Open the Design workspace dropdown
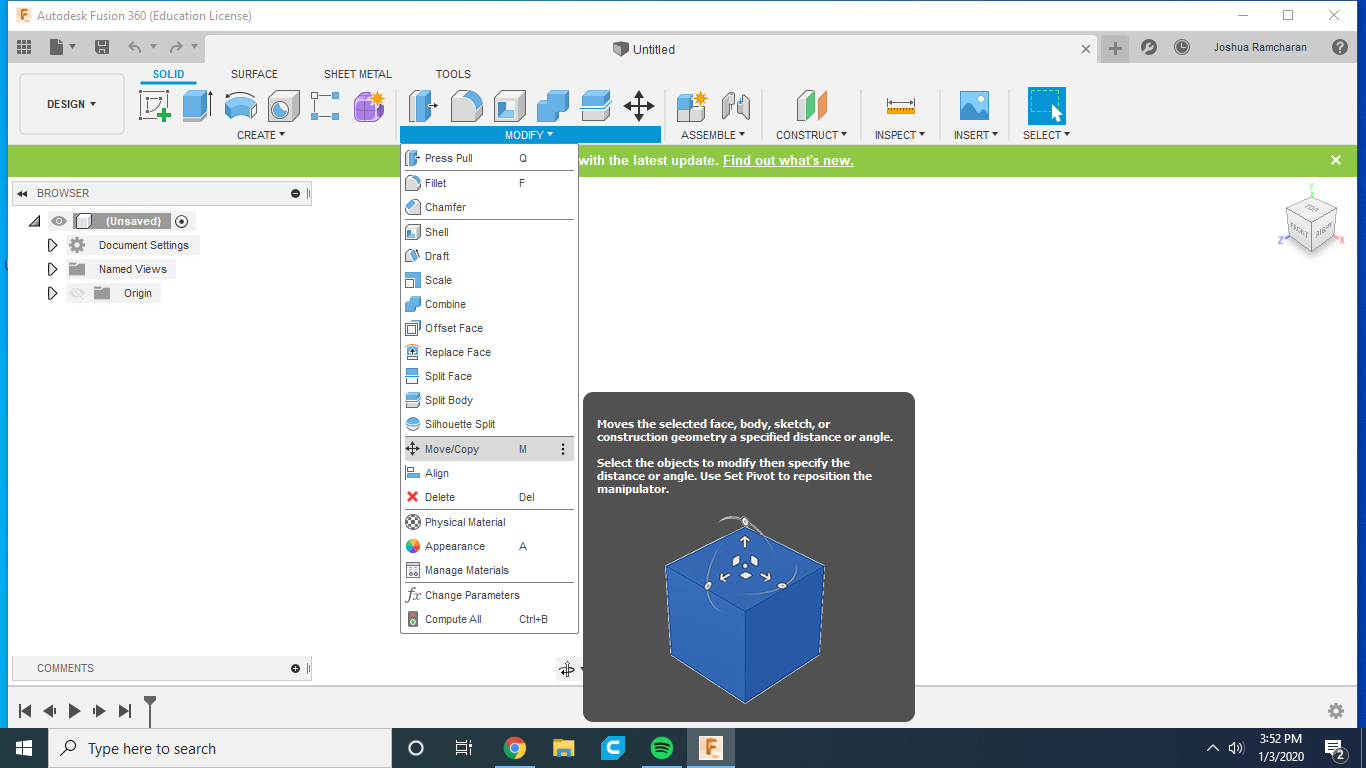The image size is (1366, 768). pos(72,104)
